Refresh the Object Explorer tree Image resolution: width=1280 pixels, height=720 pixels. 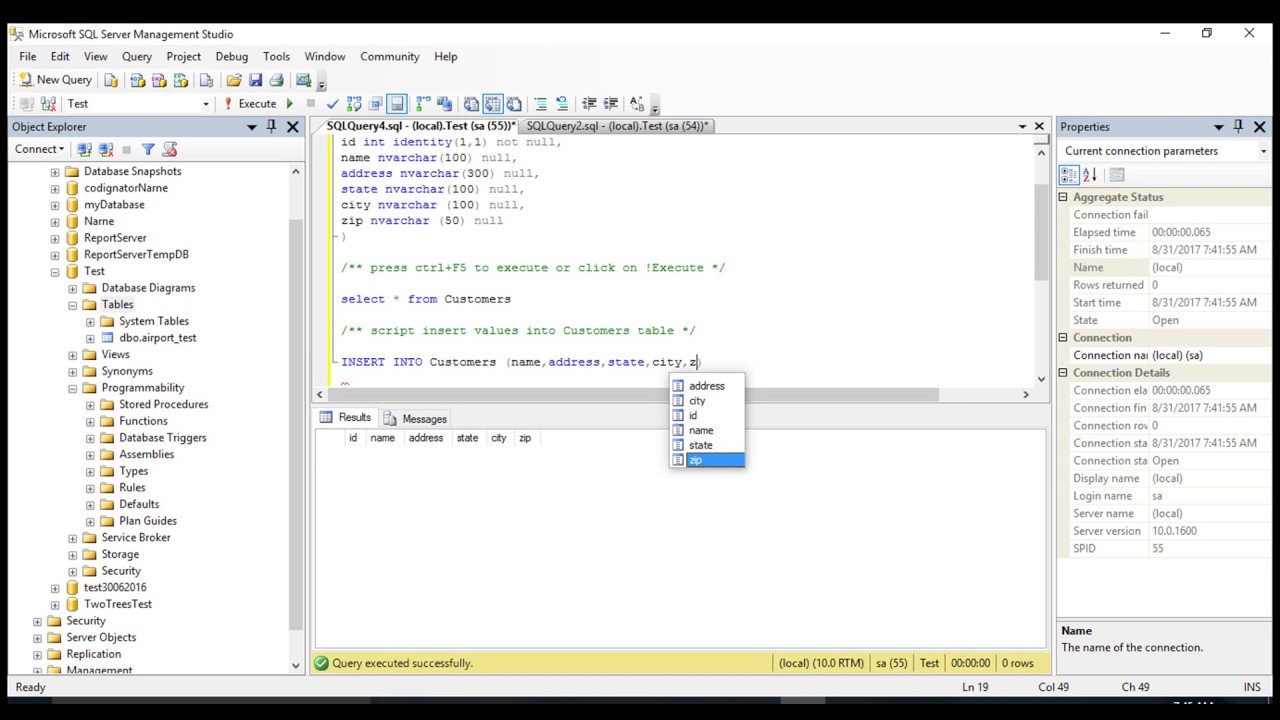[169, 149]
